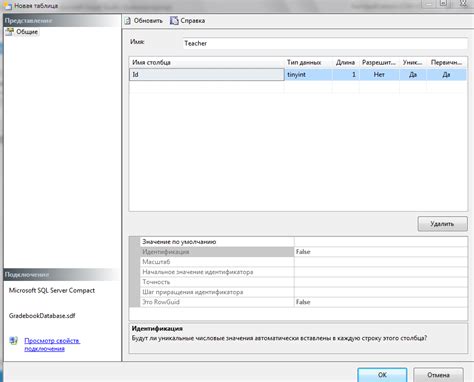The image size is (474, 382).
Task: Toggle the unique value Да cell
Action: click(413, 75)
